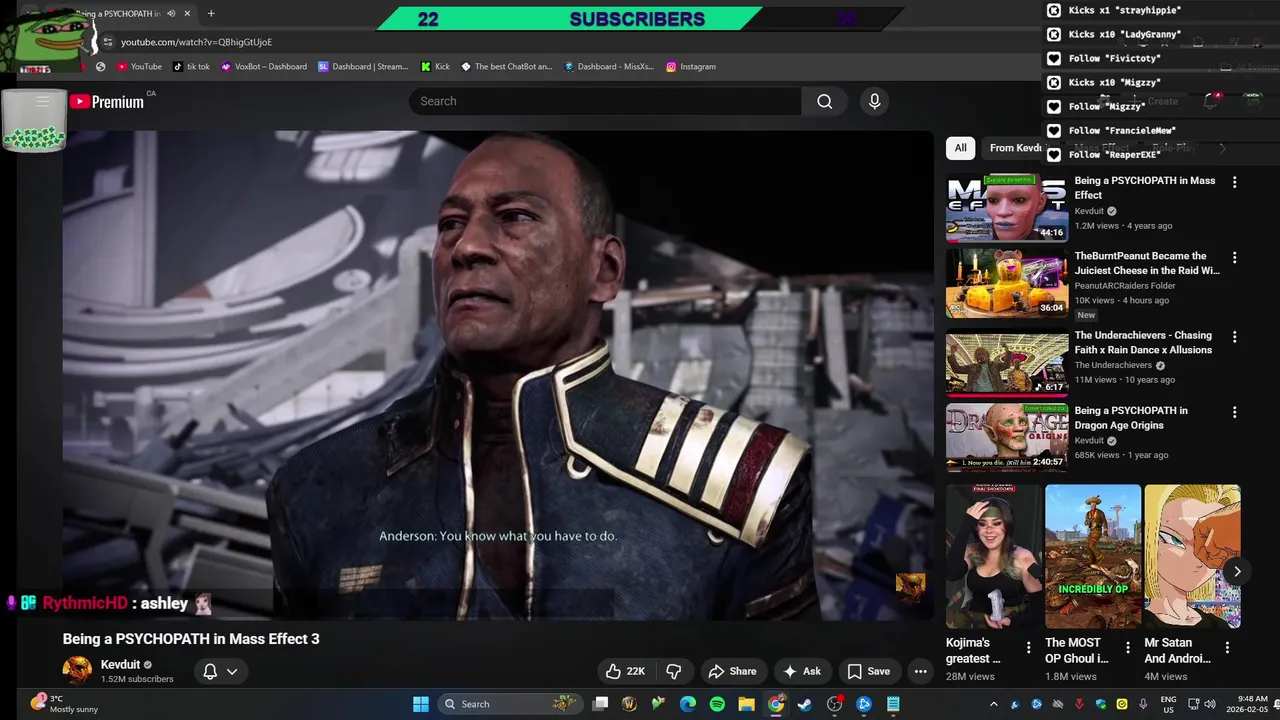Viewport: 1280px width, 720px height.
Task: Open the globe icon bookmark
Action: (100, 67)
